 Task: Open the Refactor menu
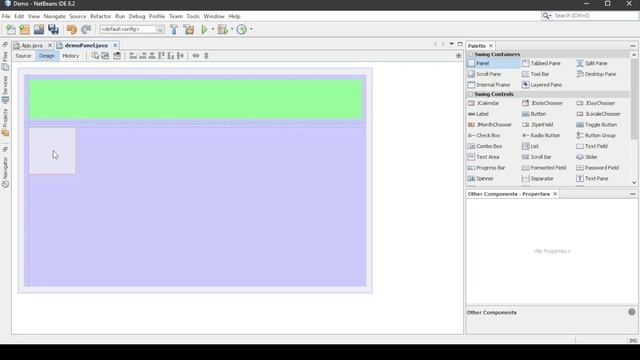pyautogui.click(x=100, y=16)
